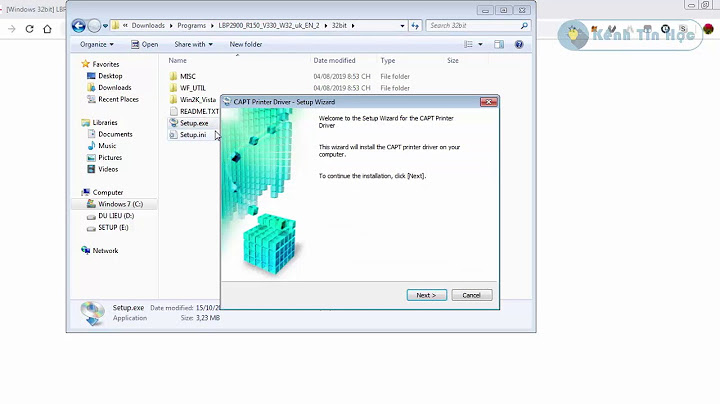The image size is (720, 404).
Task: Click browser home icon behind Explorer
Action: point(47,29)
